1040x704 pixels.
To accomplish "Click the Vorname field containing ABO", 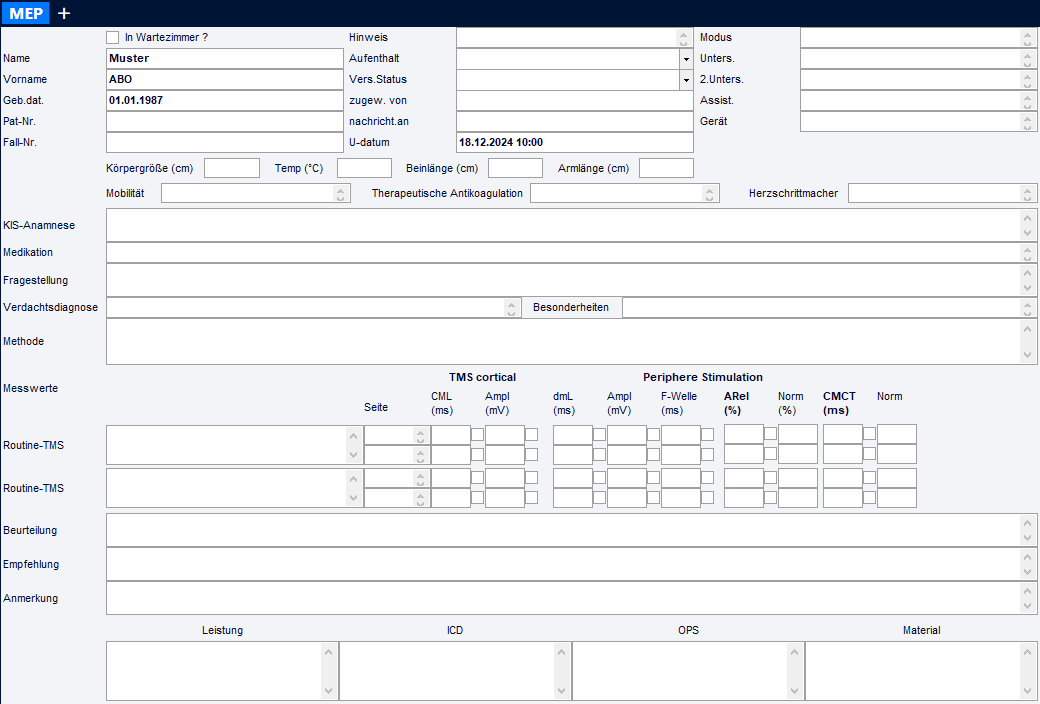I will click(x=225, y=80).
